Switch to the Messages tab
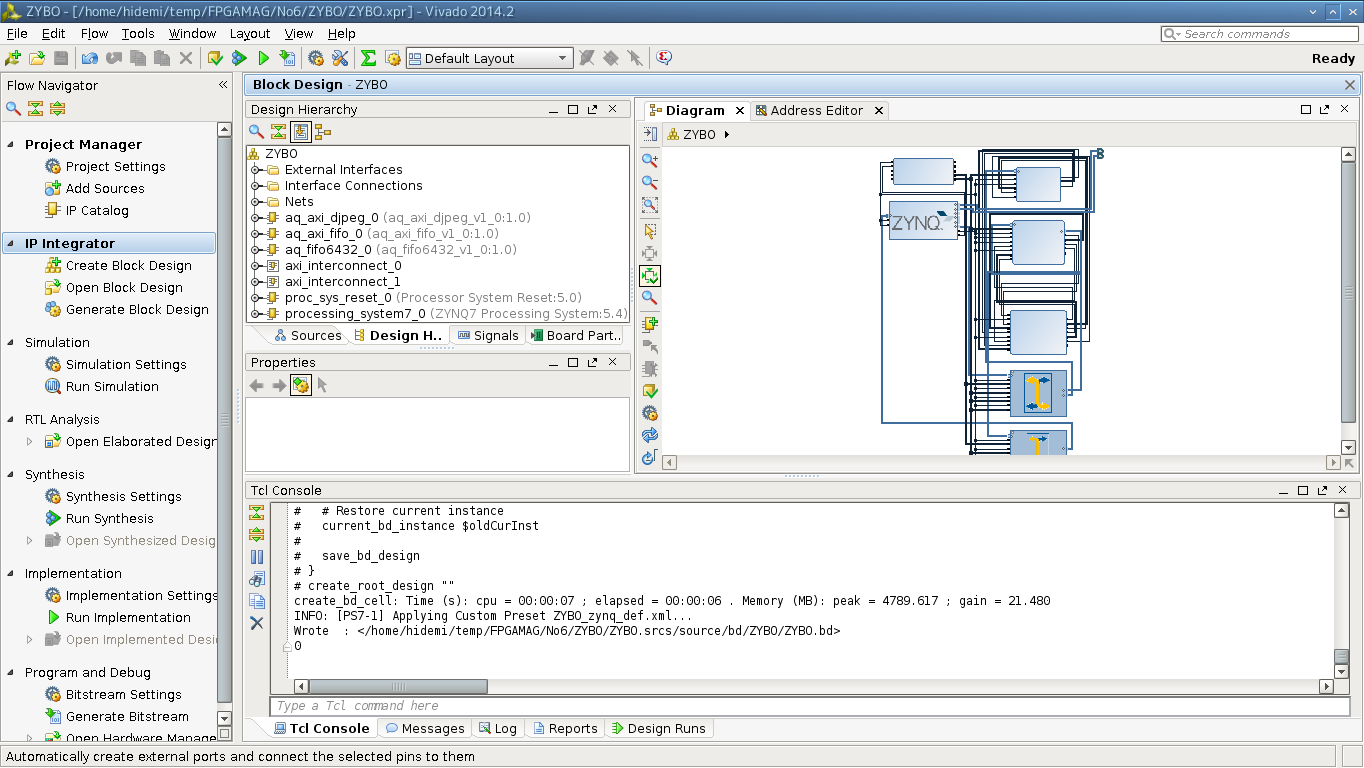The height and width of the screenshot is (768, 1364). (x=425, y=728)
